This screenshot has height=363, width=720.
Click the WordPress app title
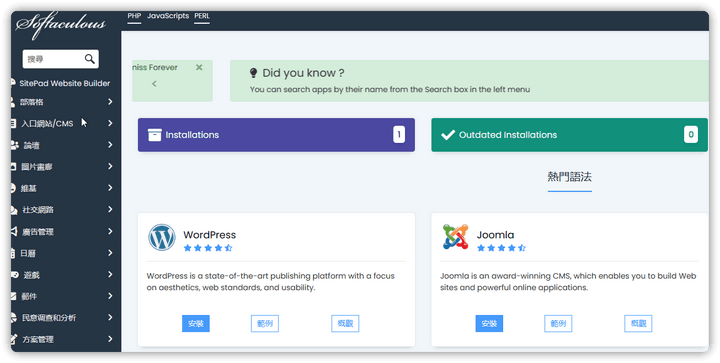click(209, 235)
